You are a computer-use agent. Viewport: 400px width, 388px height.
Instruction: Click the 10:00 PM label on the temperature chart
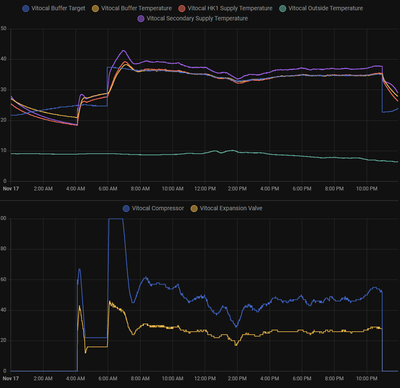pyautogui.click(x=367, y=189)
